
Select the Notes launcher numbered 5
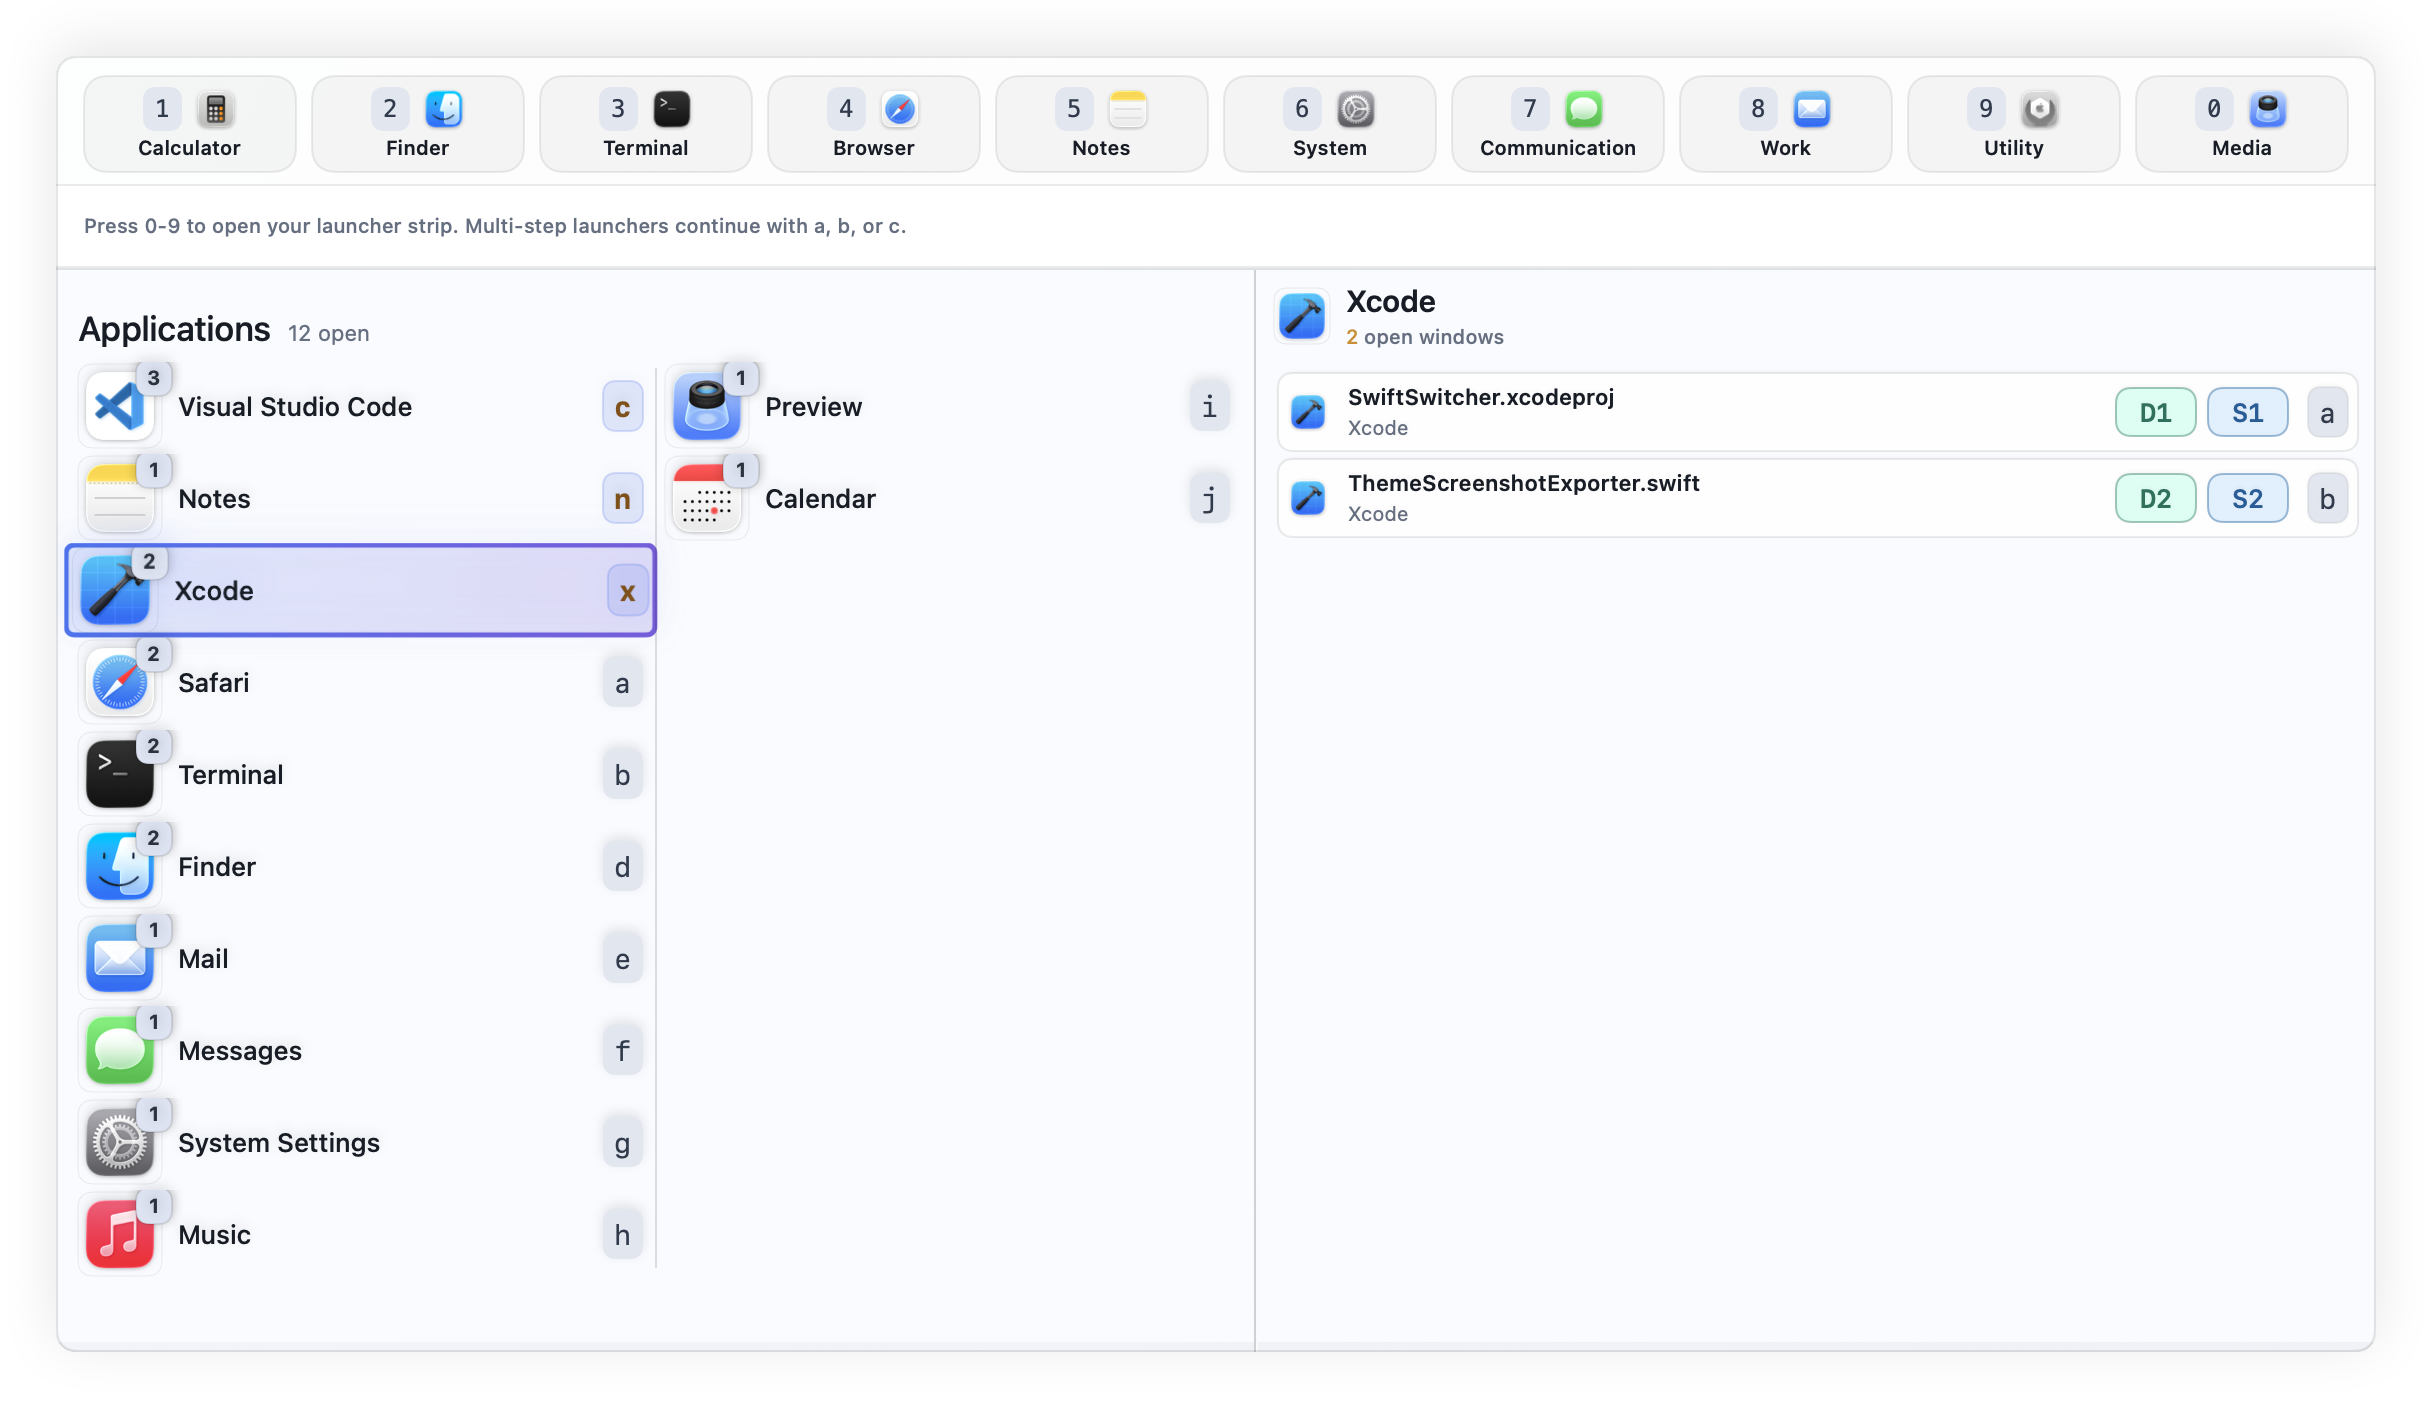(x=1101, y=124)
